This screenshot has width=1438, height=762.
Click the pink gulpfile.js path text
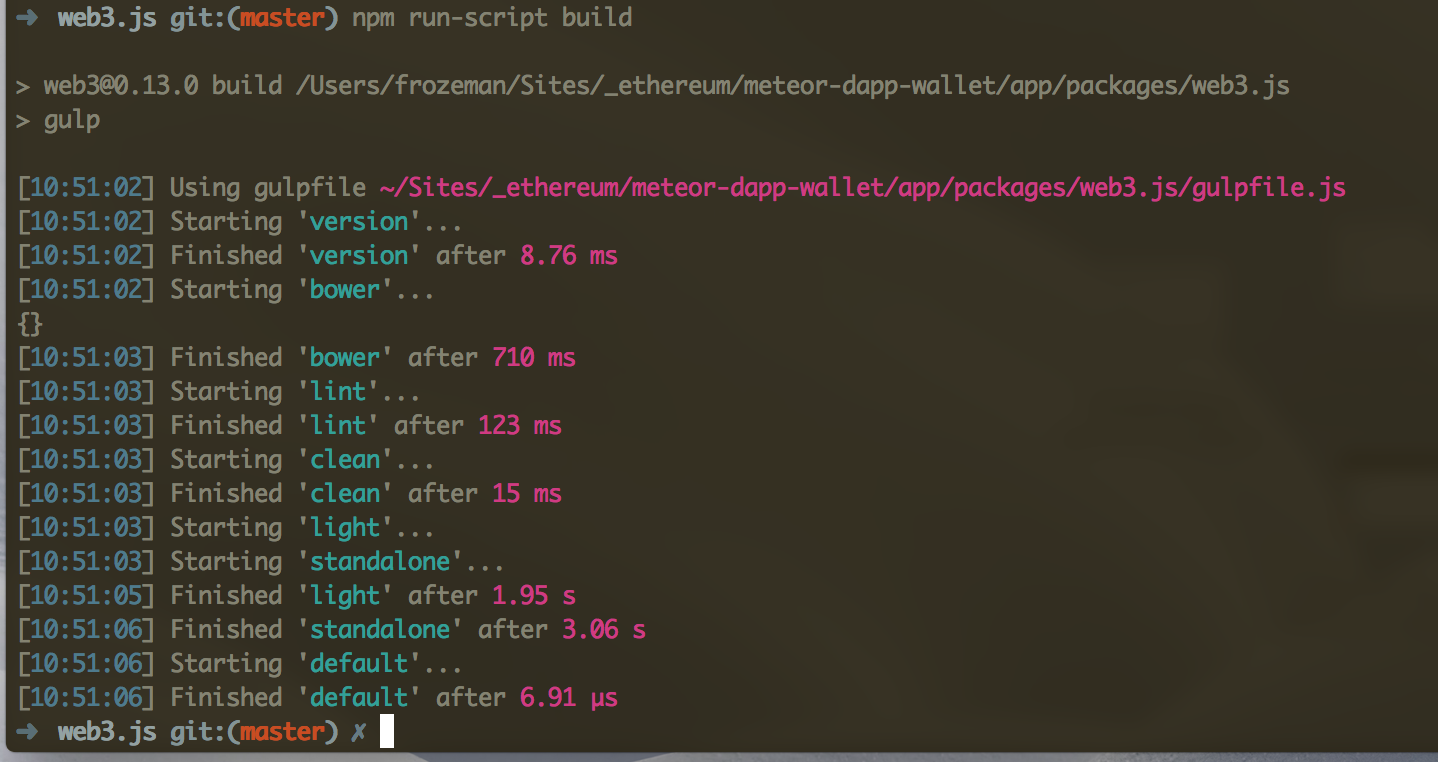coord(863,188)
